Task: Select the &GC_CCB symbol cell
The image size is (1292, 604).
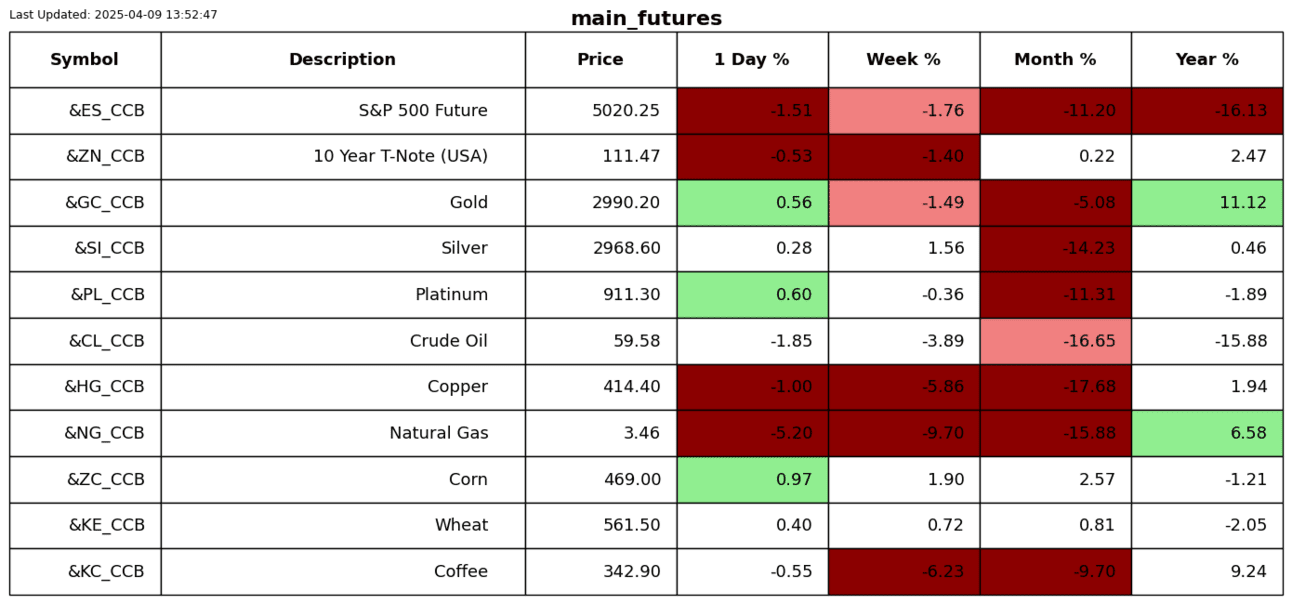Action: click(x=105, y=203)
